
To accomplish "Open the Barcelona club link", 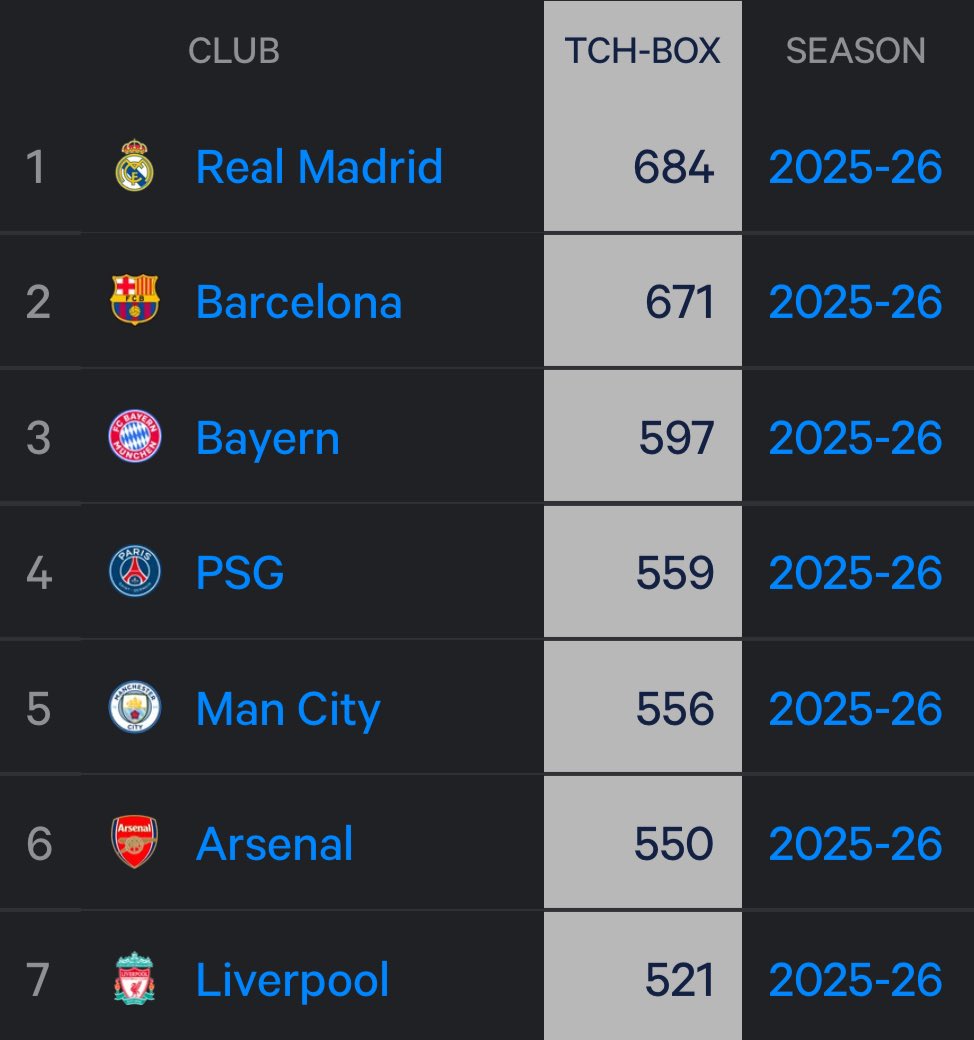I will click(299, 302).
